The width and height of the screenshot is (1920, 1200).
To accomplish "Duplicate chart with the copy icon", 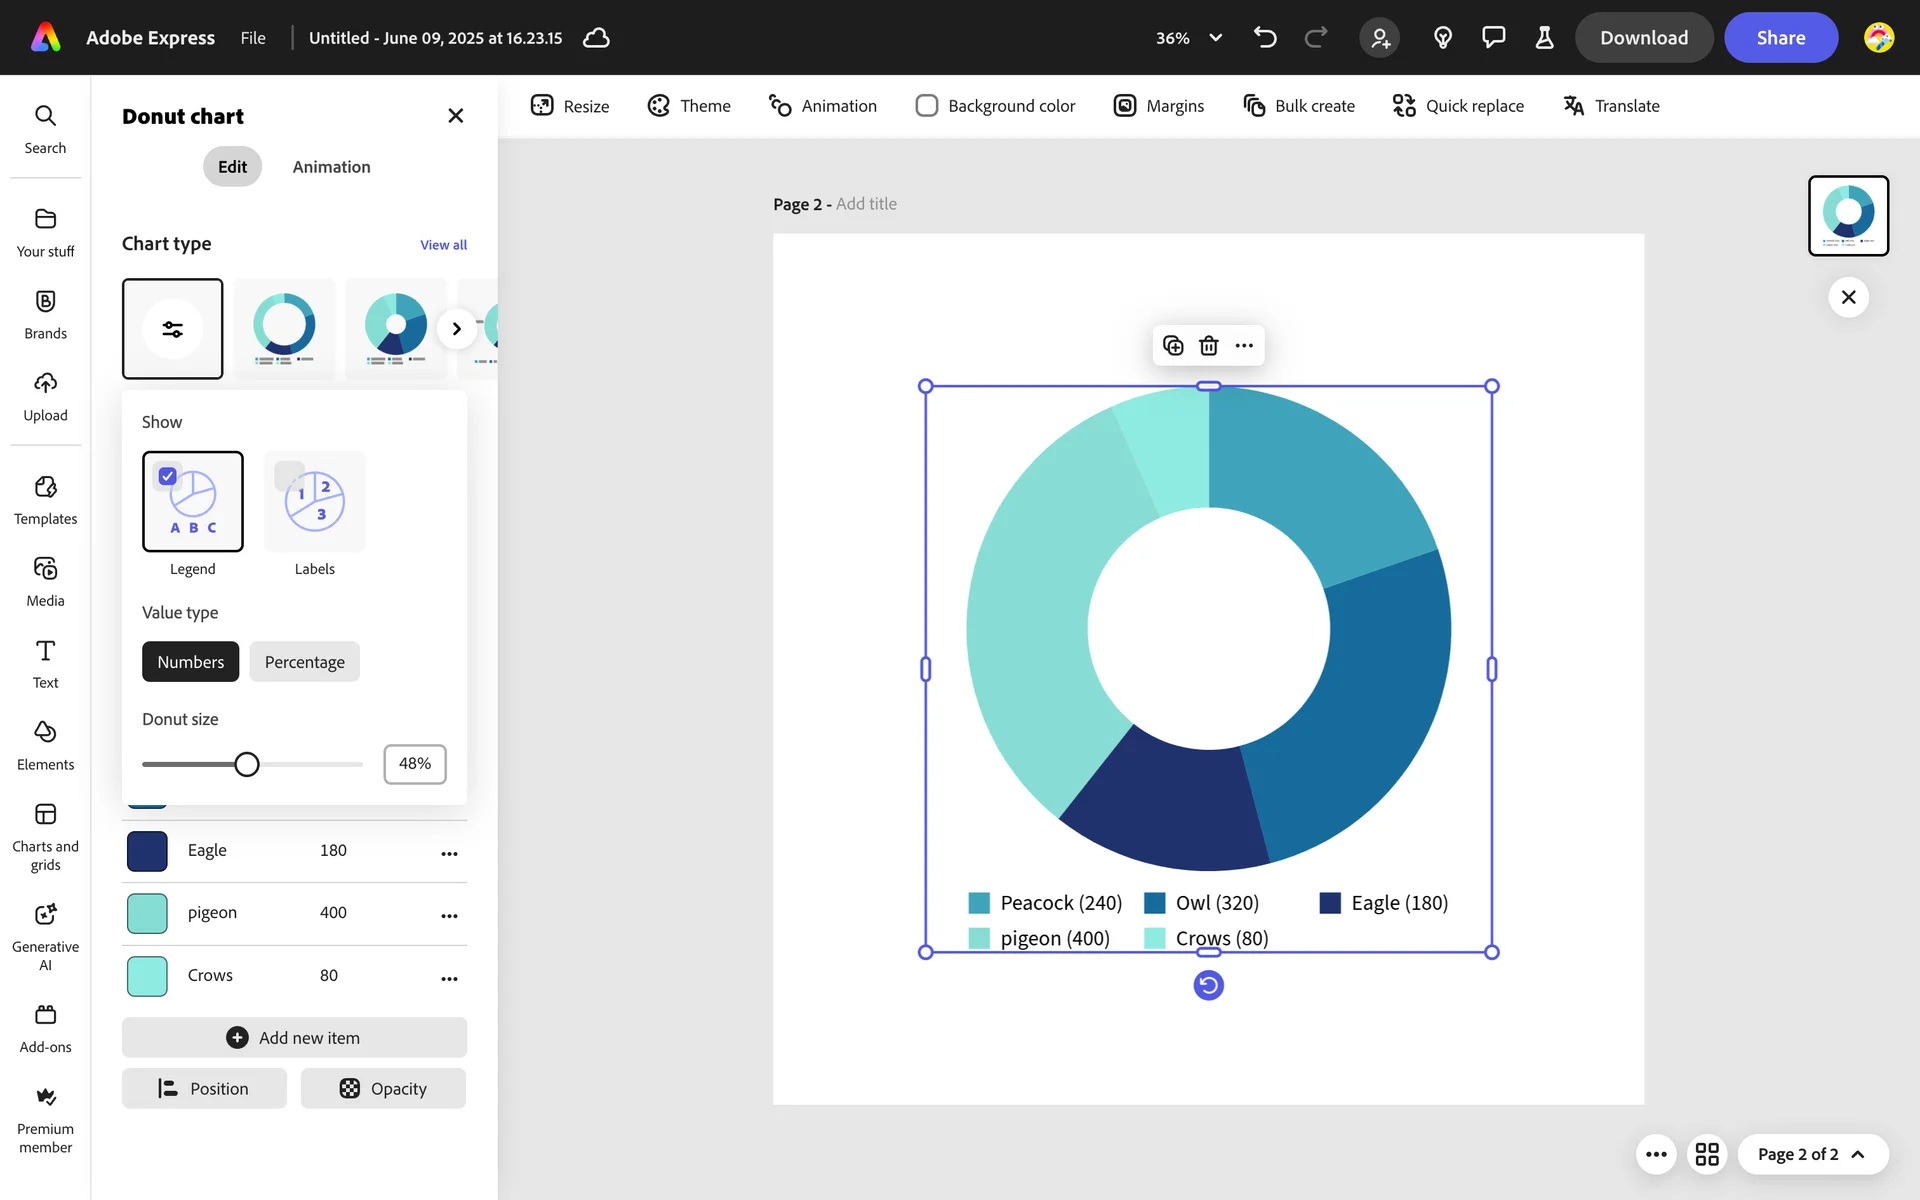I will [x=1173, y=346].
